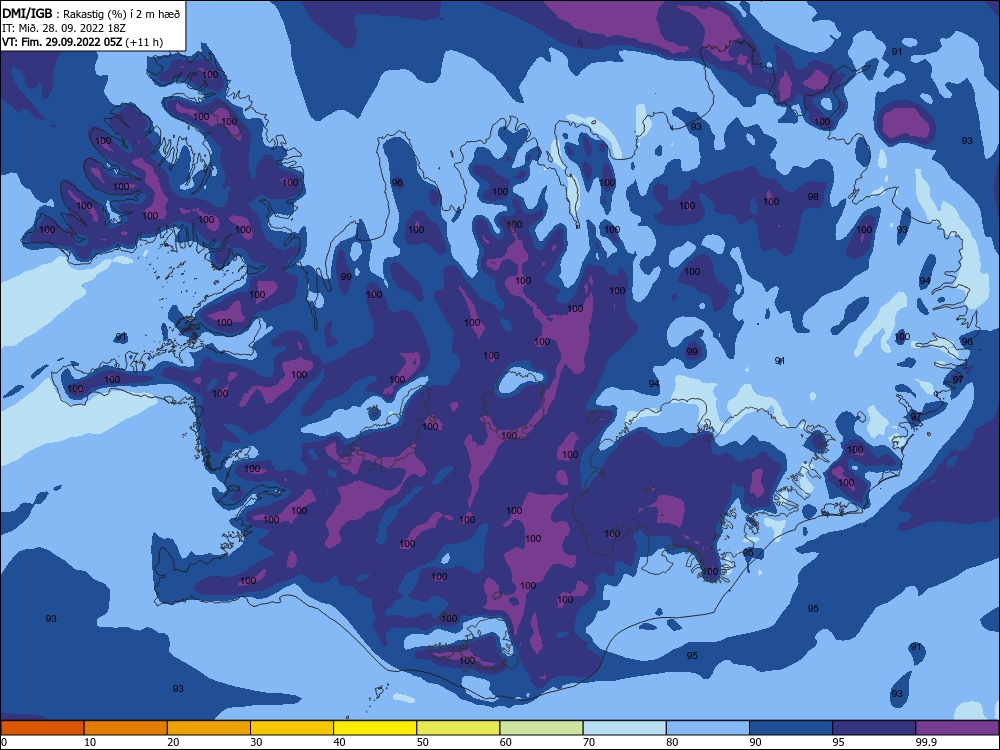Click the '(+11 h)' forecast offset text
The image size is (1000, 750).
(144, 42)
